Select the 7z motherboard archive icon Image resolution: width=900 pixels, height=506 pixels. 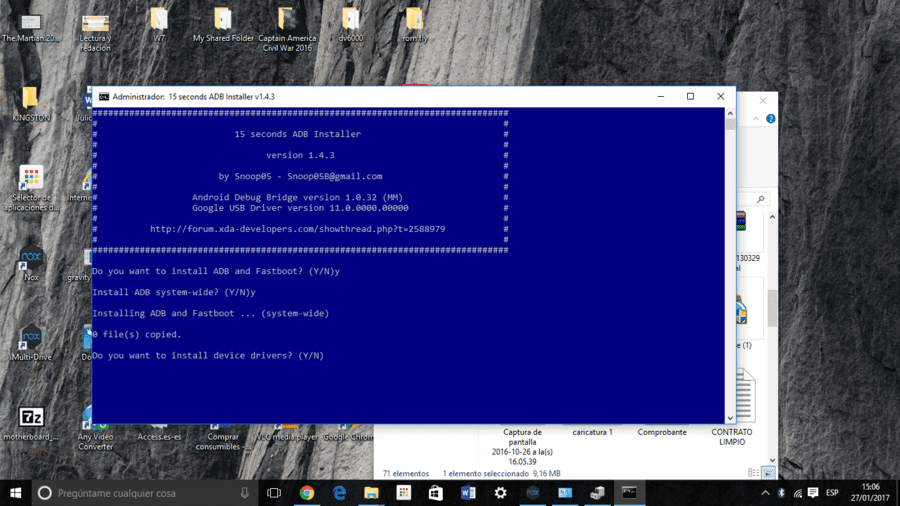click(31, 423)
